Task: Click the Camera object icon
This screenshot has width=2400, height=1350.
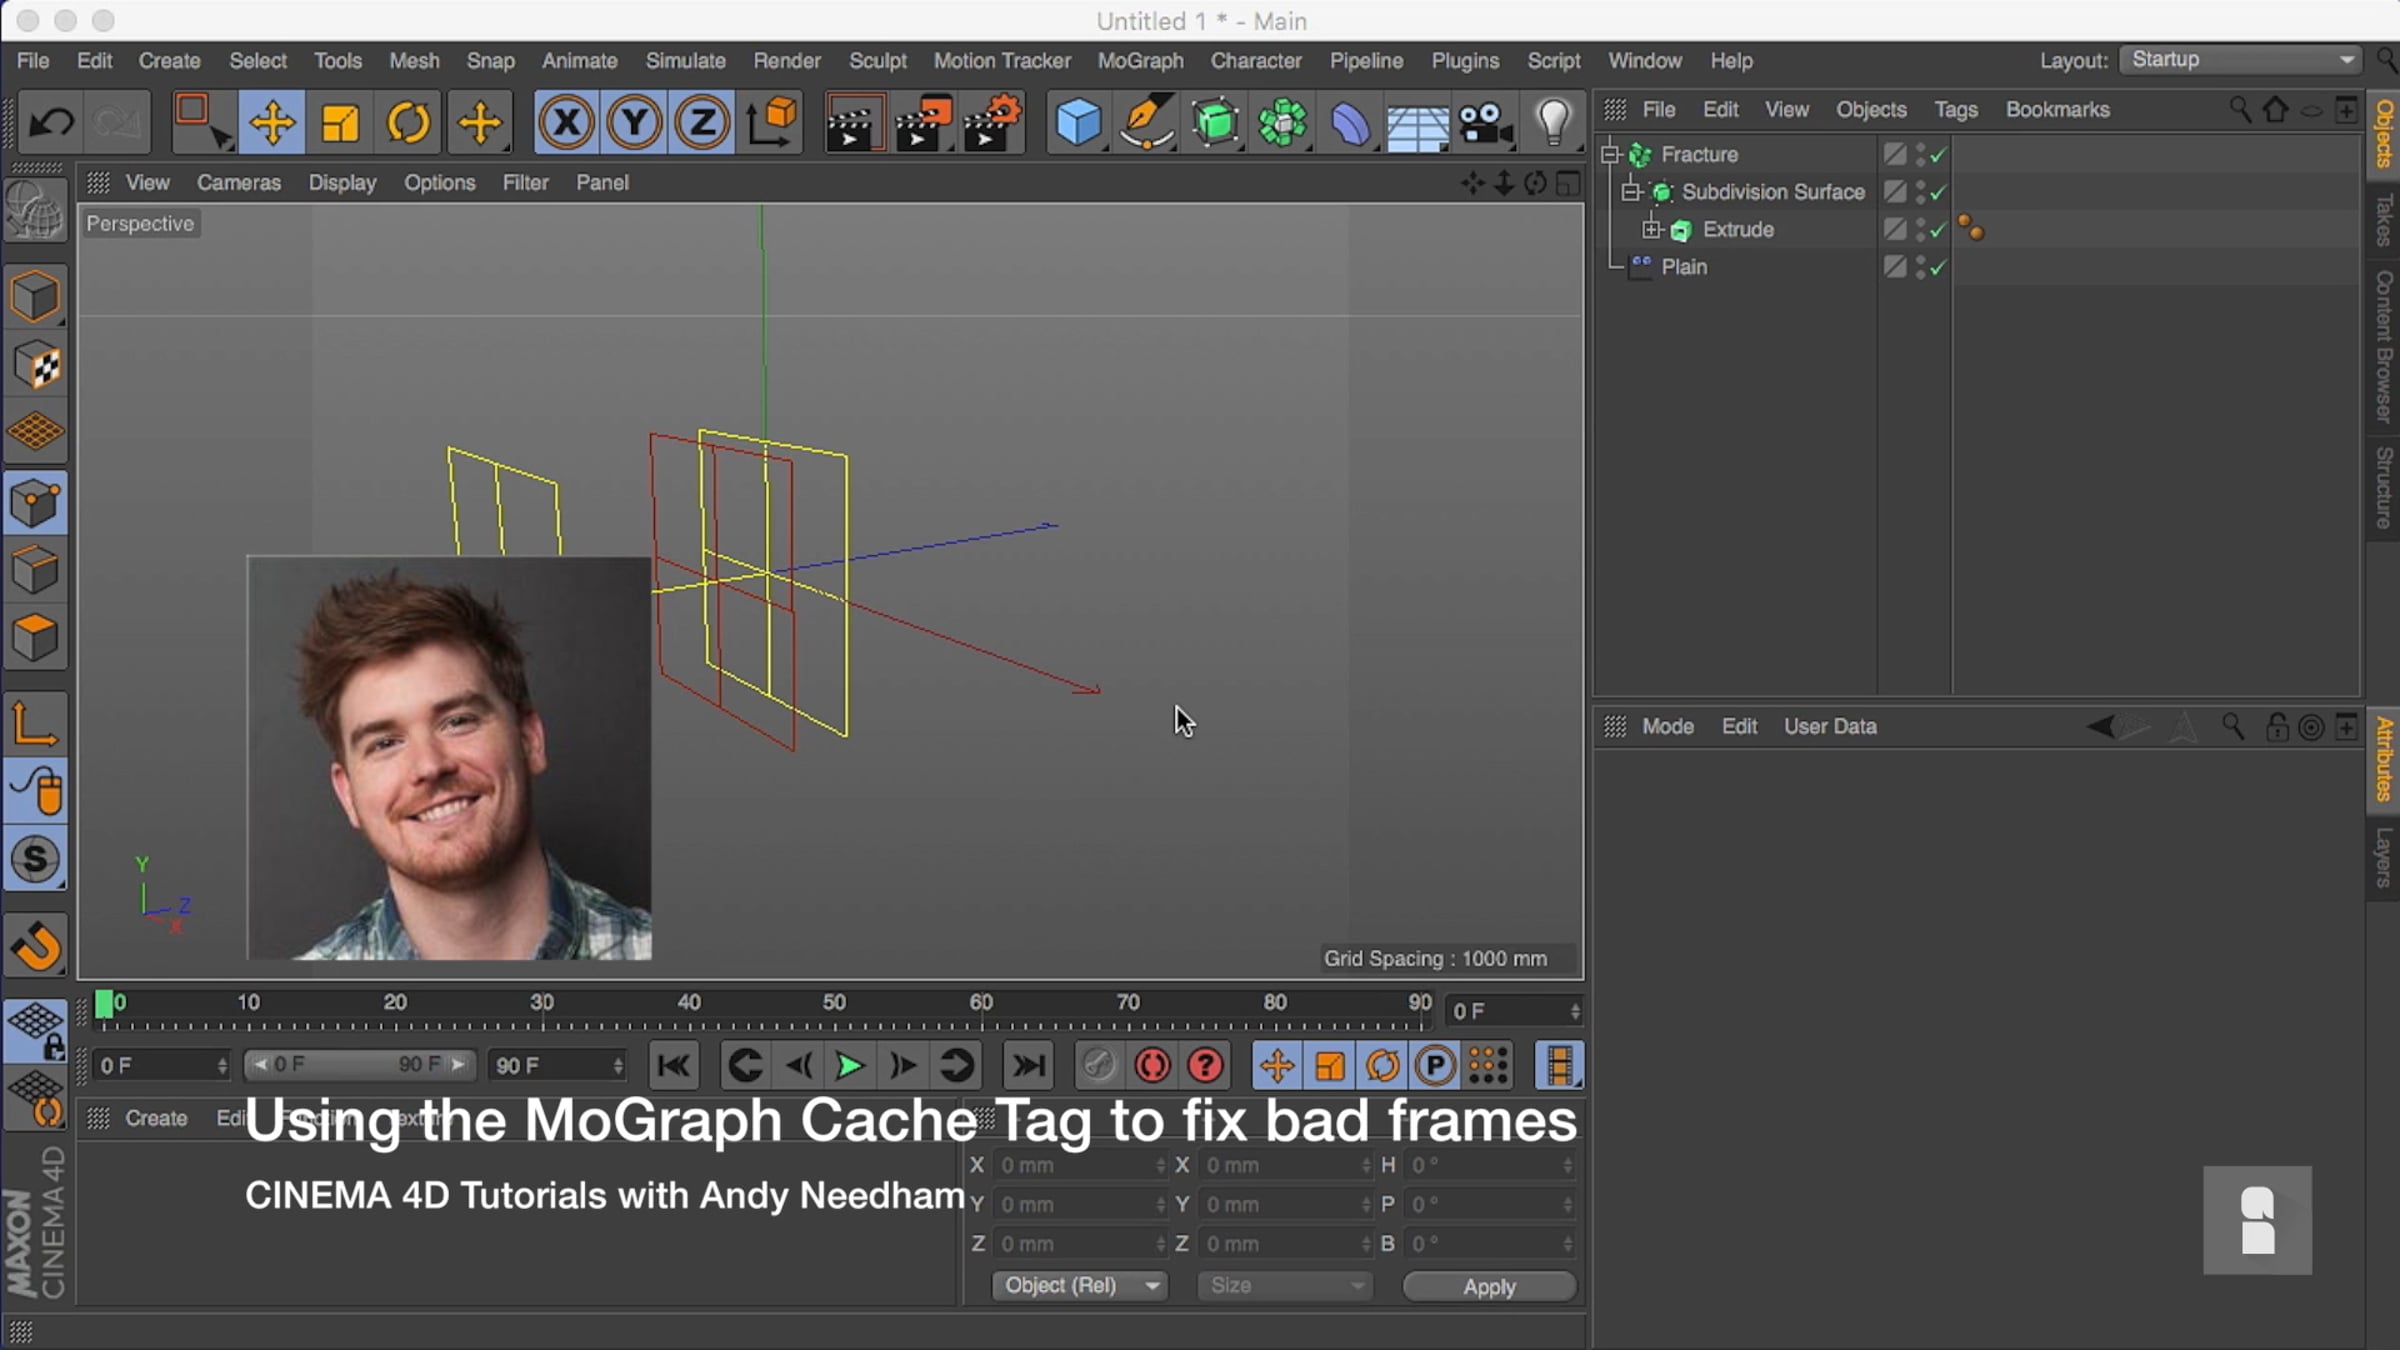Action: [1485, 123]
